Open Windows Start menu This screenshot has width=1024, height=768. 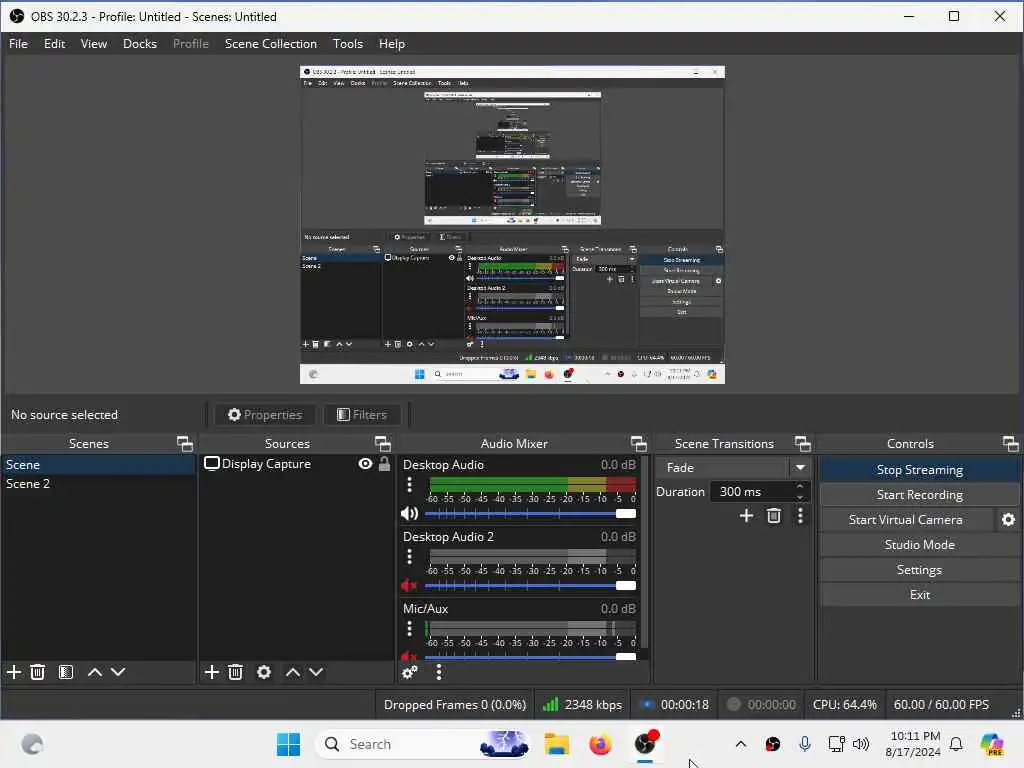point(288,744)
